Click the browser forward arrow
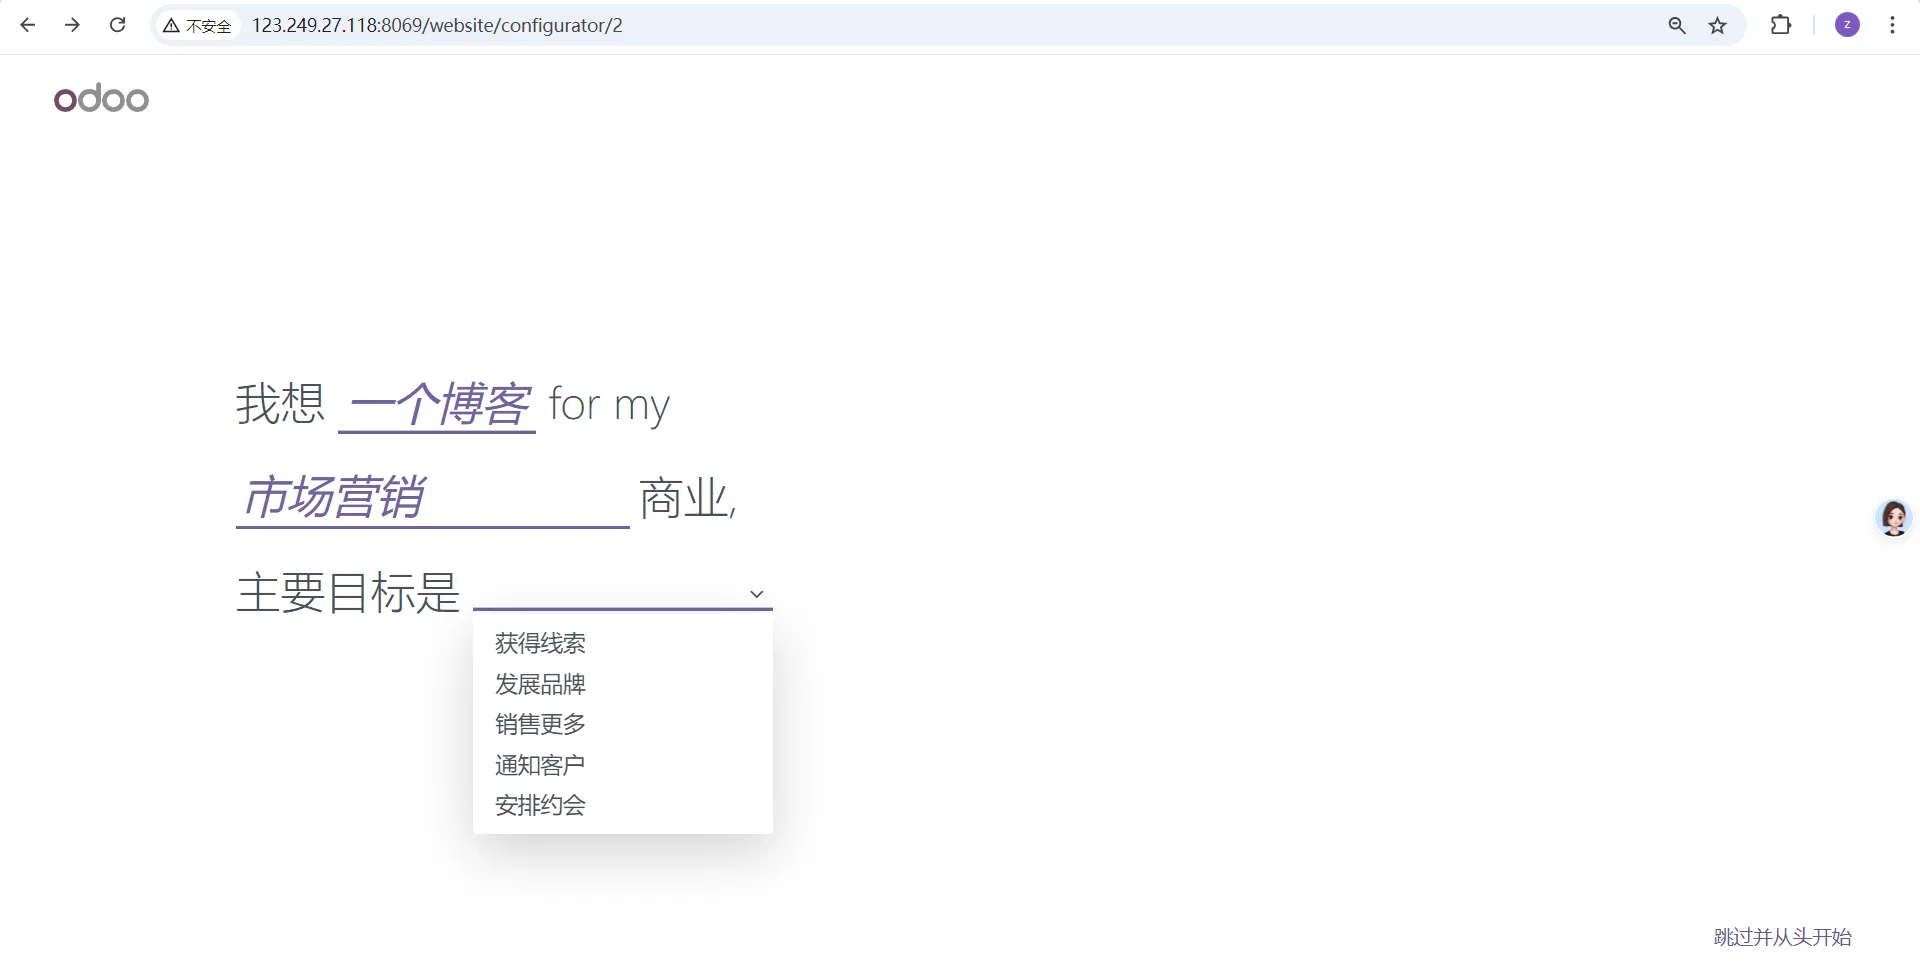This screenshot has height=973, width=1920. (x=72, y=25)
